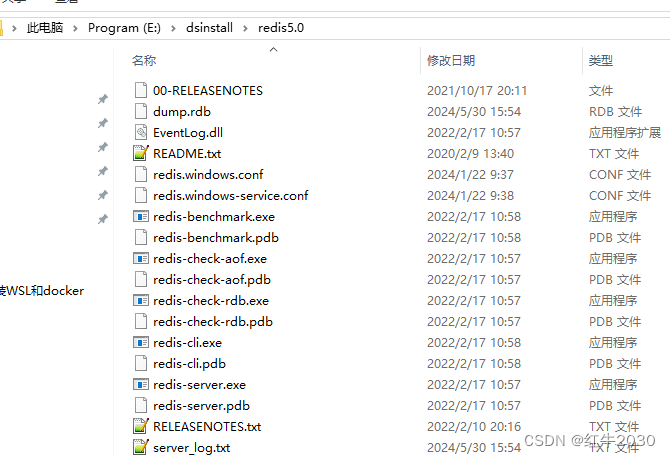670x457 pixels.
Task: Open the chevron after dsinstall breadcrumb
Action: pos(245,28)
